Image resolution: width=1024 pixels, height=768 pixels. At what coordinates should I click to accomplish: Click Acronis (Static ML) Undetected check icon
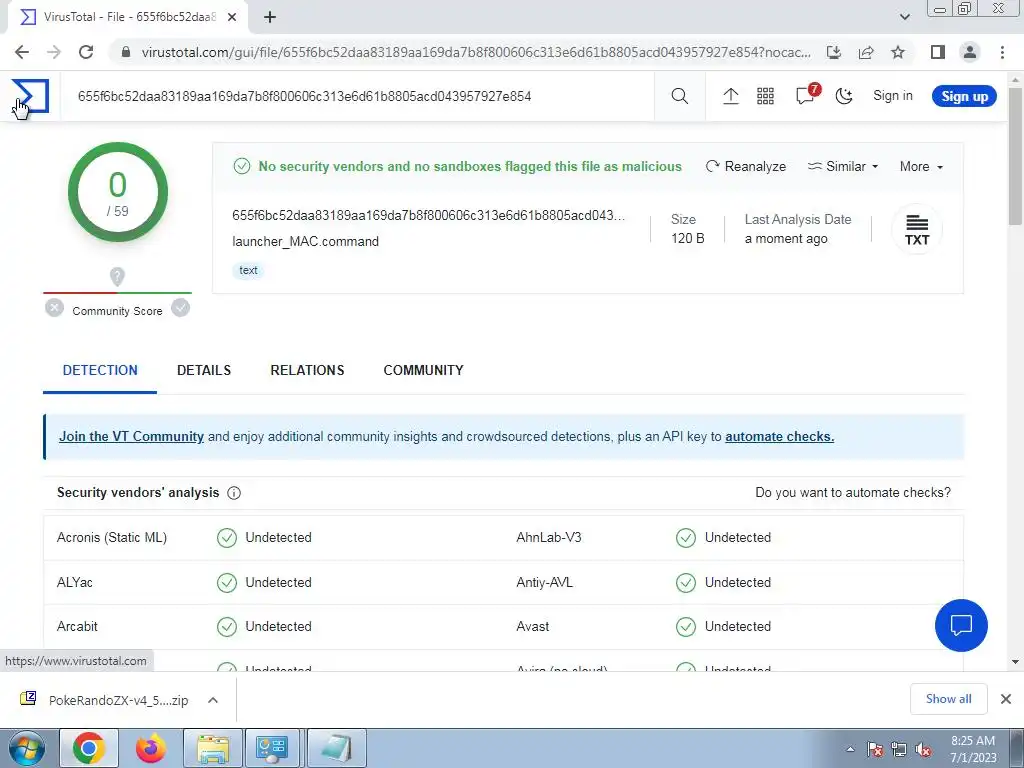[x=227, y=537]
